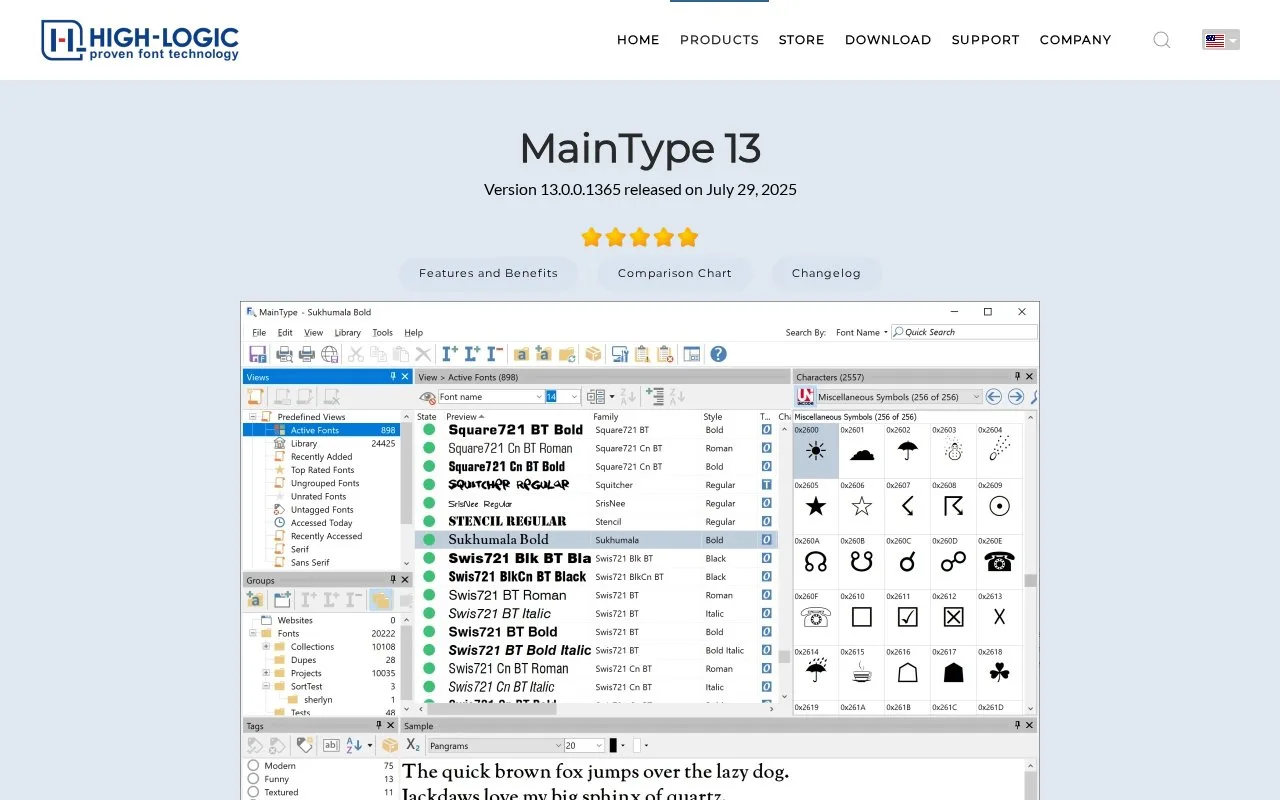Image resolution: width=1280 pixels, height=800 pixels.
Task: Click the Save icon in MainType toolbar
Action: (257, 354)
